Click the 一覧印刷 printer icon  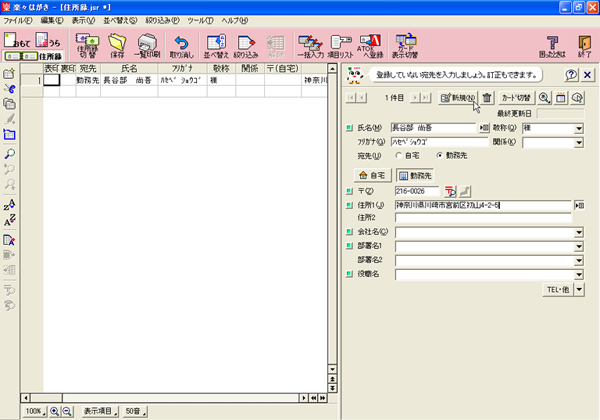coord(148,45)
